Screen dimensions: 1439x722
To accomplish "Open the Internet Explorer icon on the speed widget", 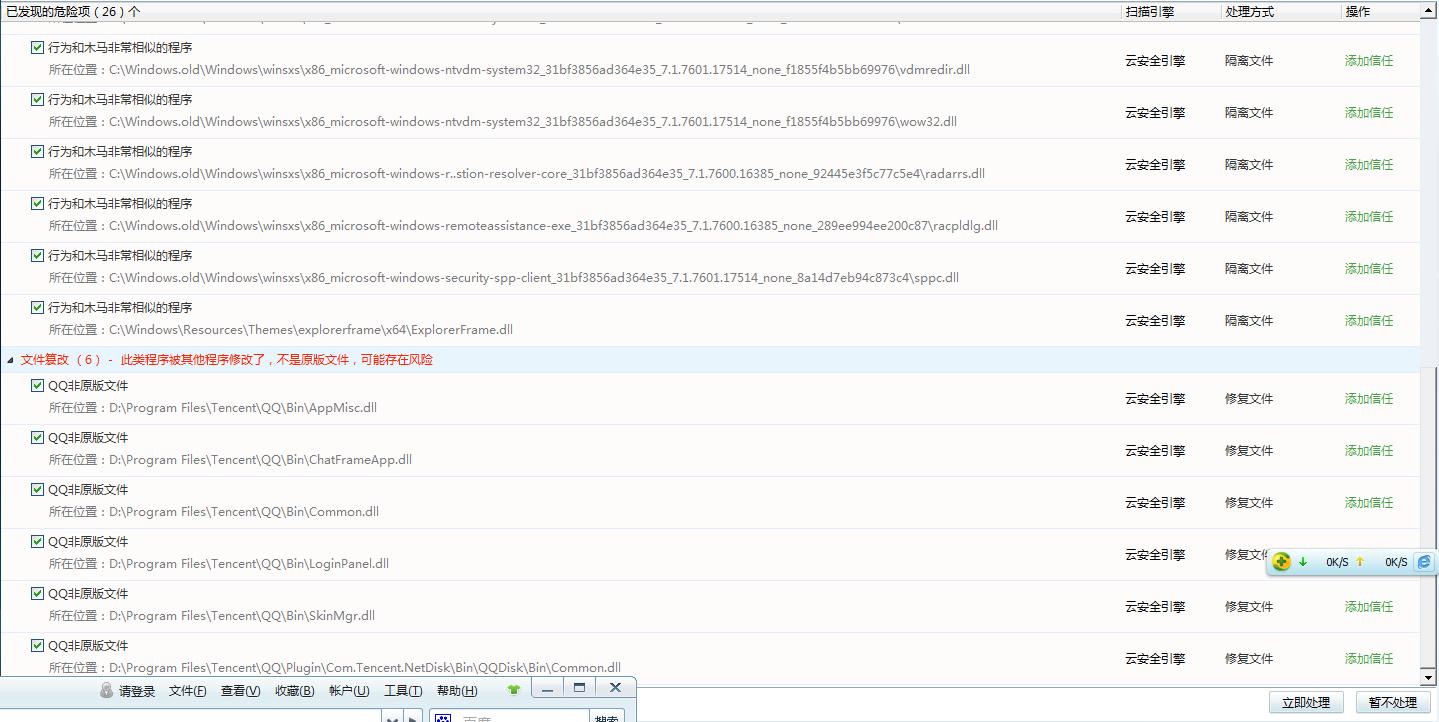I will click(1424, 562).
